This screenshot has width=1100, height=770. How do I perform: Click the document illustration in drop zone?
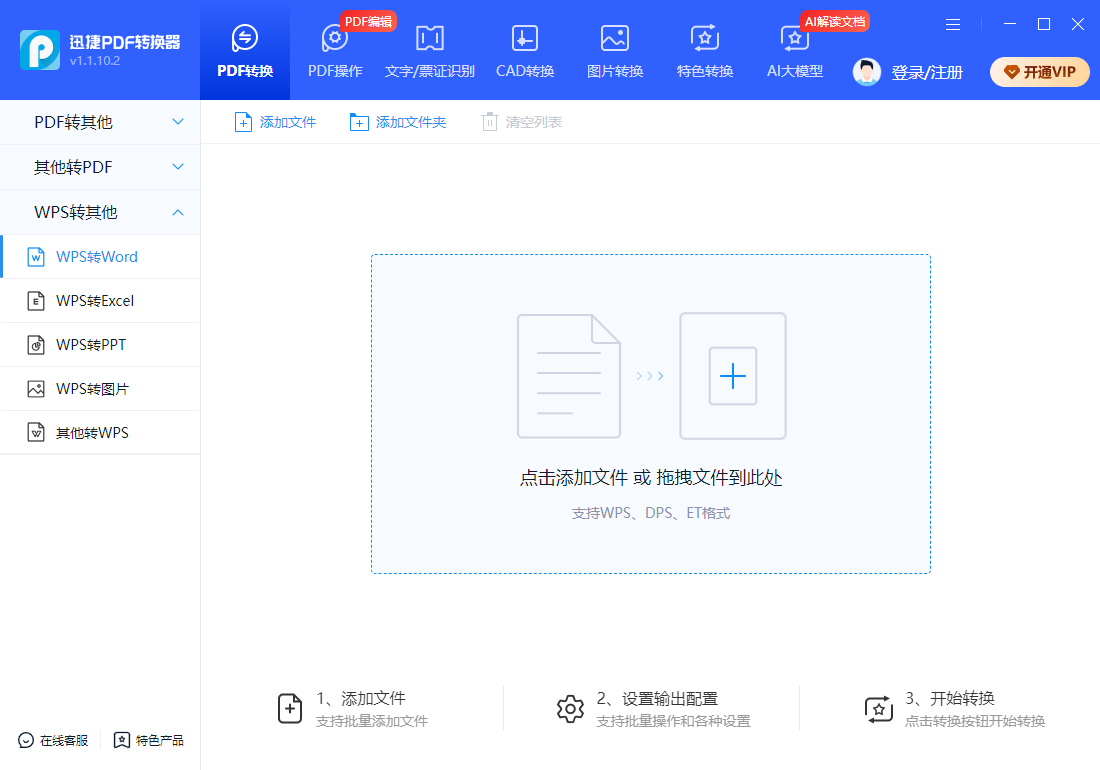569,376
